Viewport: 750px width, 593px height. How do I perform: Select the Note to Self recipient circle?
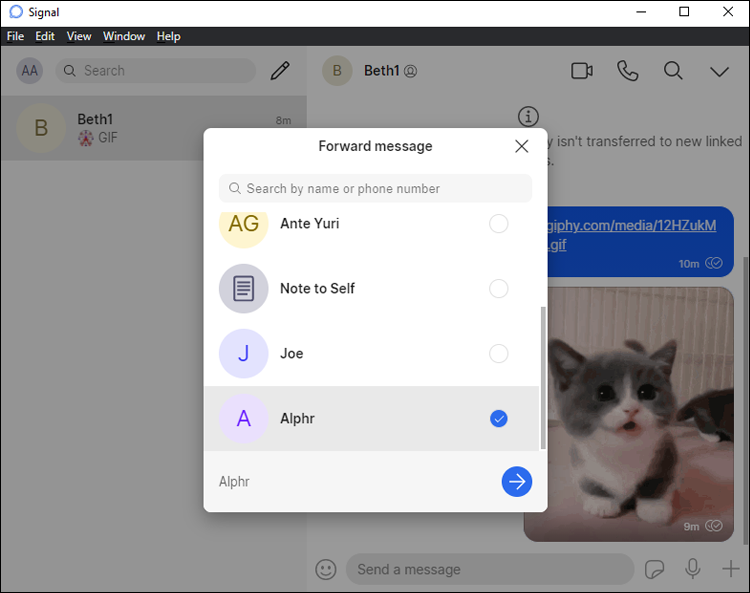[x=498, y=289]
